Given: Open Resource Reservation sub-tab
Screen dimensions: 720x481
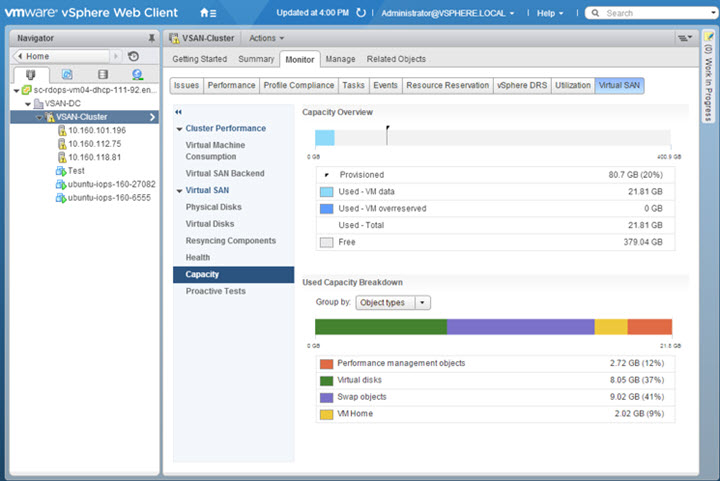Looking at the screenshot, I should click(448, 85).
